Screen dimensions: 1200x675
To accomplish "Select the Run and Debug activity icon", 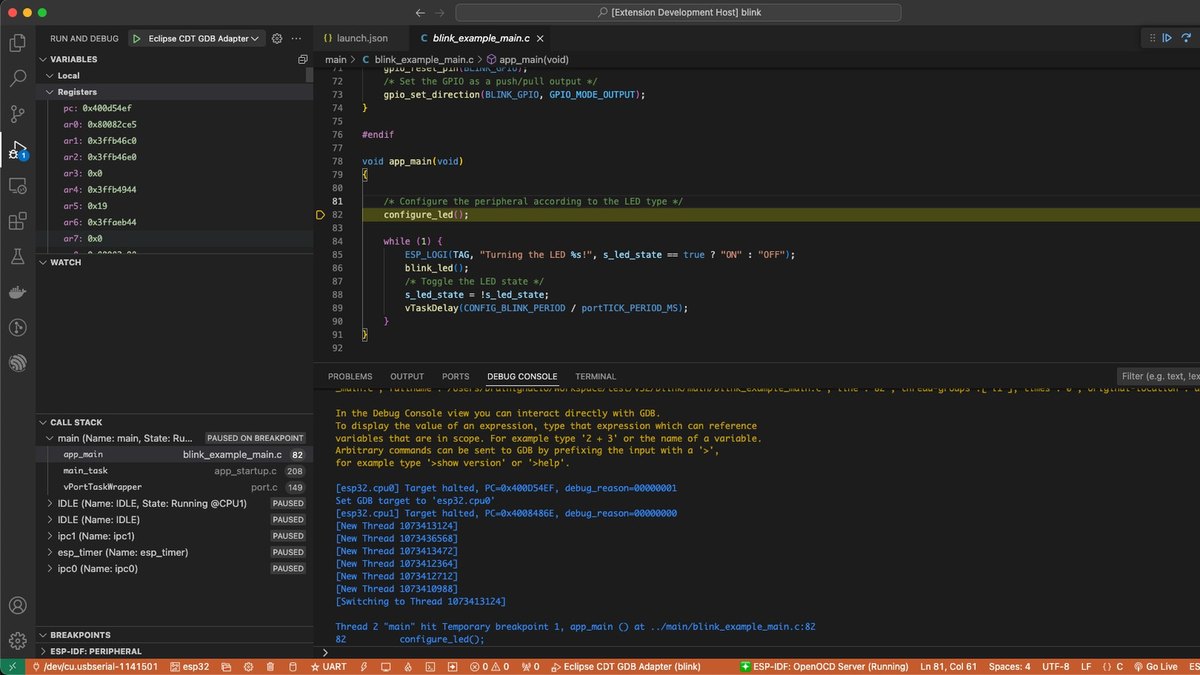I will click(x=17, y=150).
